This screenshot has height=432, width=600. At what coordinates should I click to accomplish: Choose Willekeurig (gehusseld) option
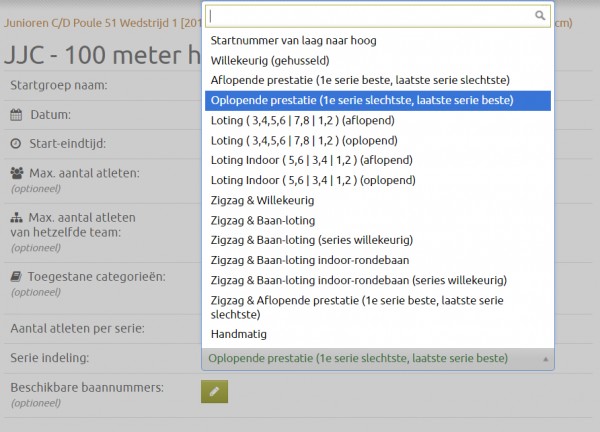pos(264,60)
